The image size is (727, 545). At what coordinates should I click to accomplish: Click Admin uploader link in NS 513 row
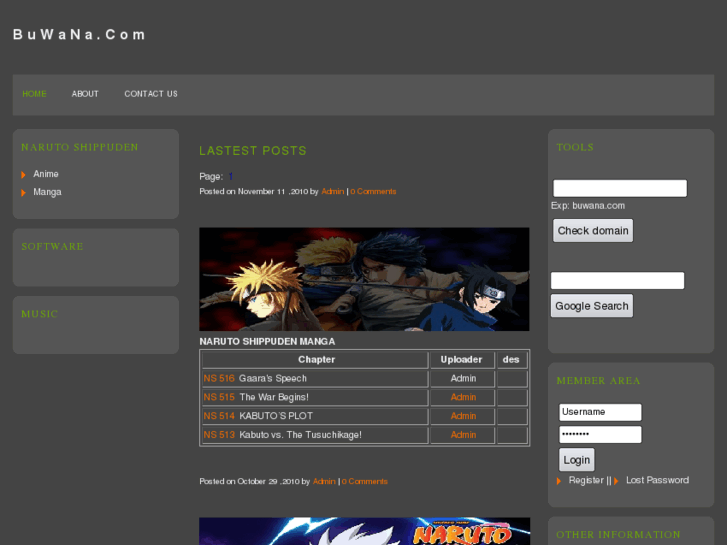(x=463, y=435)
